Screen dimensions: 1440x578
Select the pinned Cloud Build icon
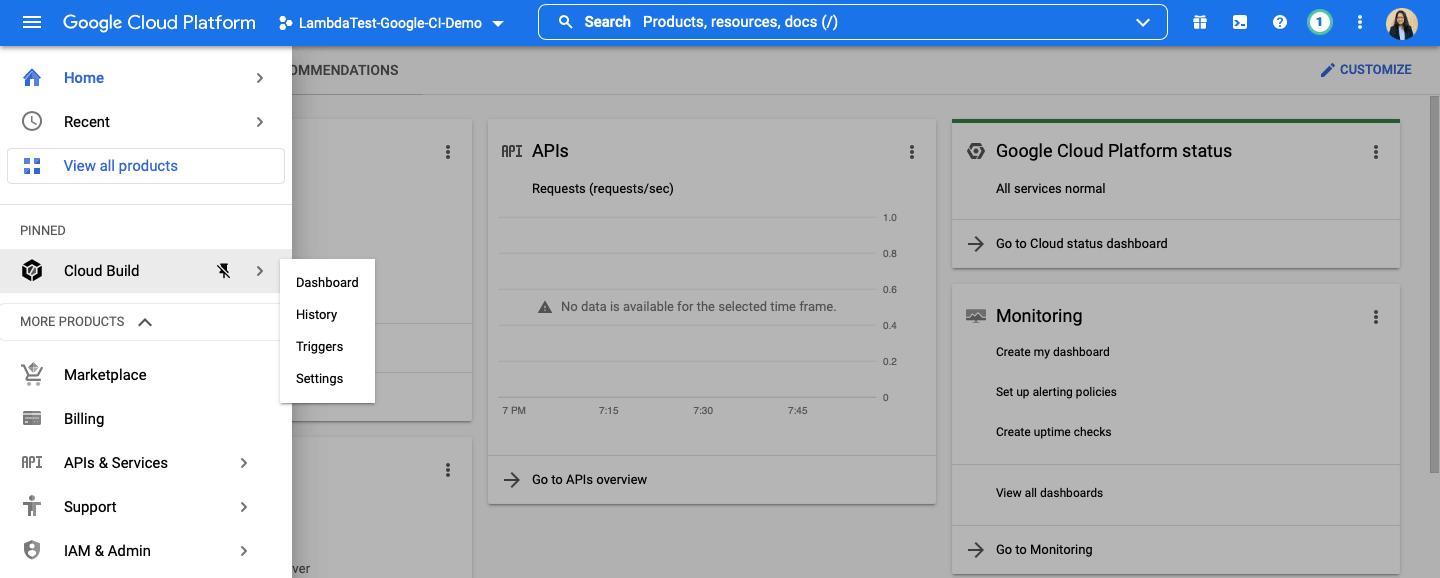click(x=31, y=270)
